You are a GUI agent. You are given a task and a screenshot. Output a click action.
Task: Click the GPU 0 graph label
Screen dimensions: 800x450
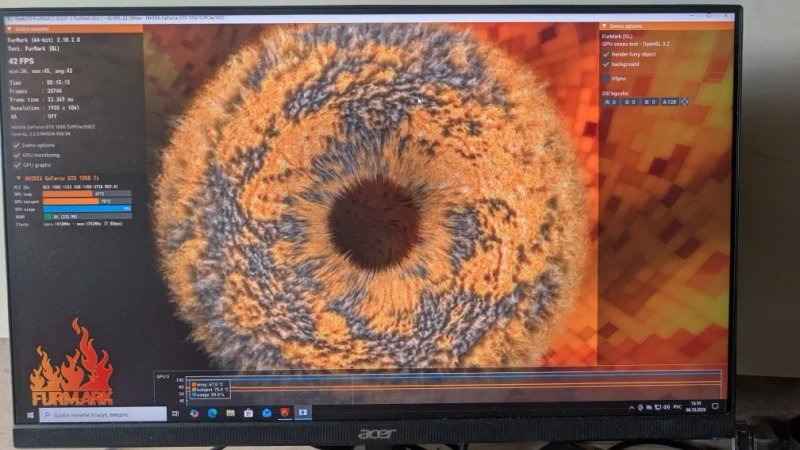163,377
